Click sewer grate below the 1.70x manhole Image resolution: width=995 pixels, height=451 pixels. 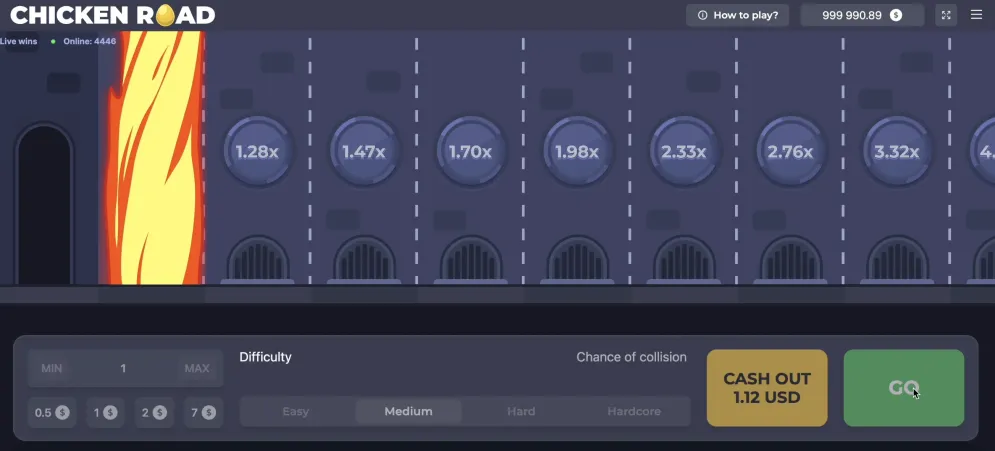[x=471, y=260]
